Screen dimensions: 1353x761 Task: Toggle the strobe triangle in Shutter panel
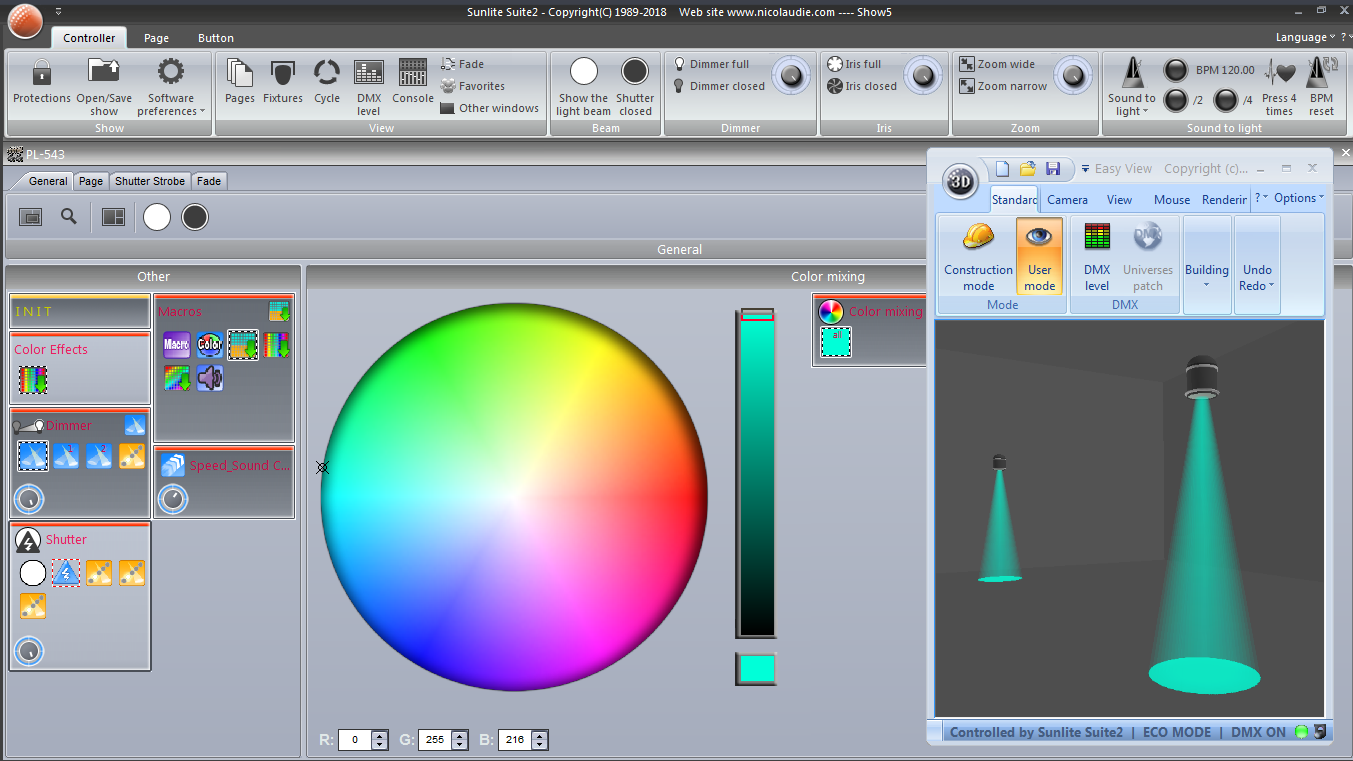(x=66, y=573)
